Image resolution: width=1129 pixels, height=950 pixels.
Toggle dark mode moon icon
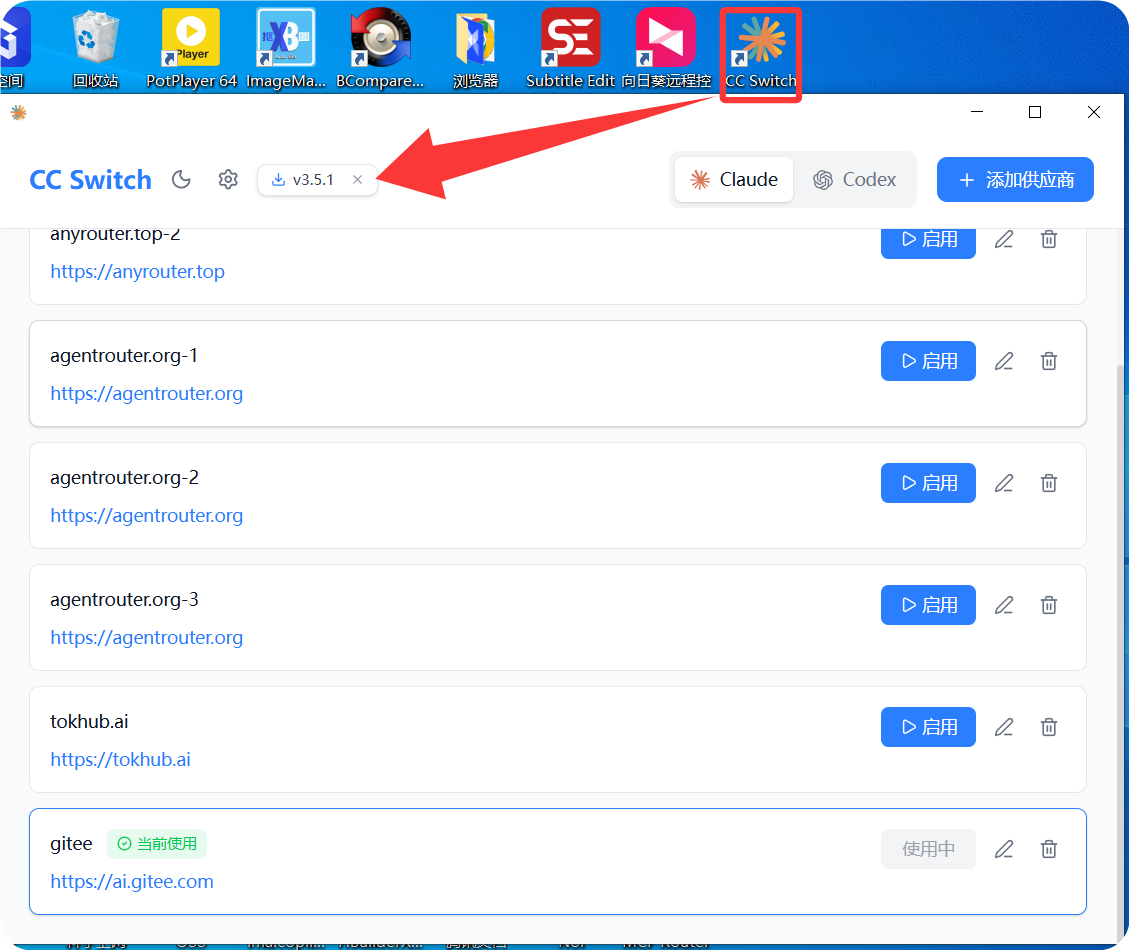pos(181,179)
